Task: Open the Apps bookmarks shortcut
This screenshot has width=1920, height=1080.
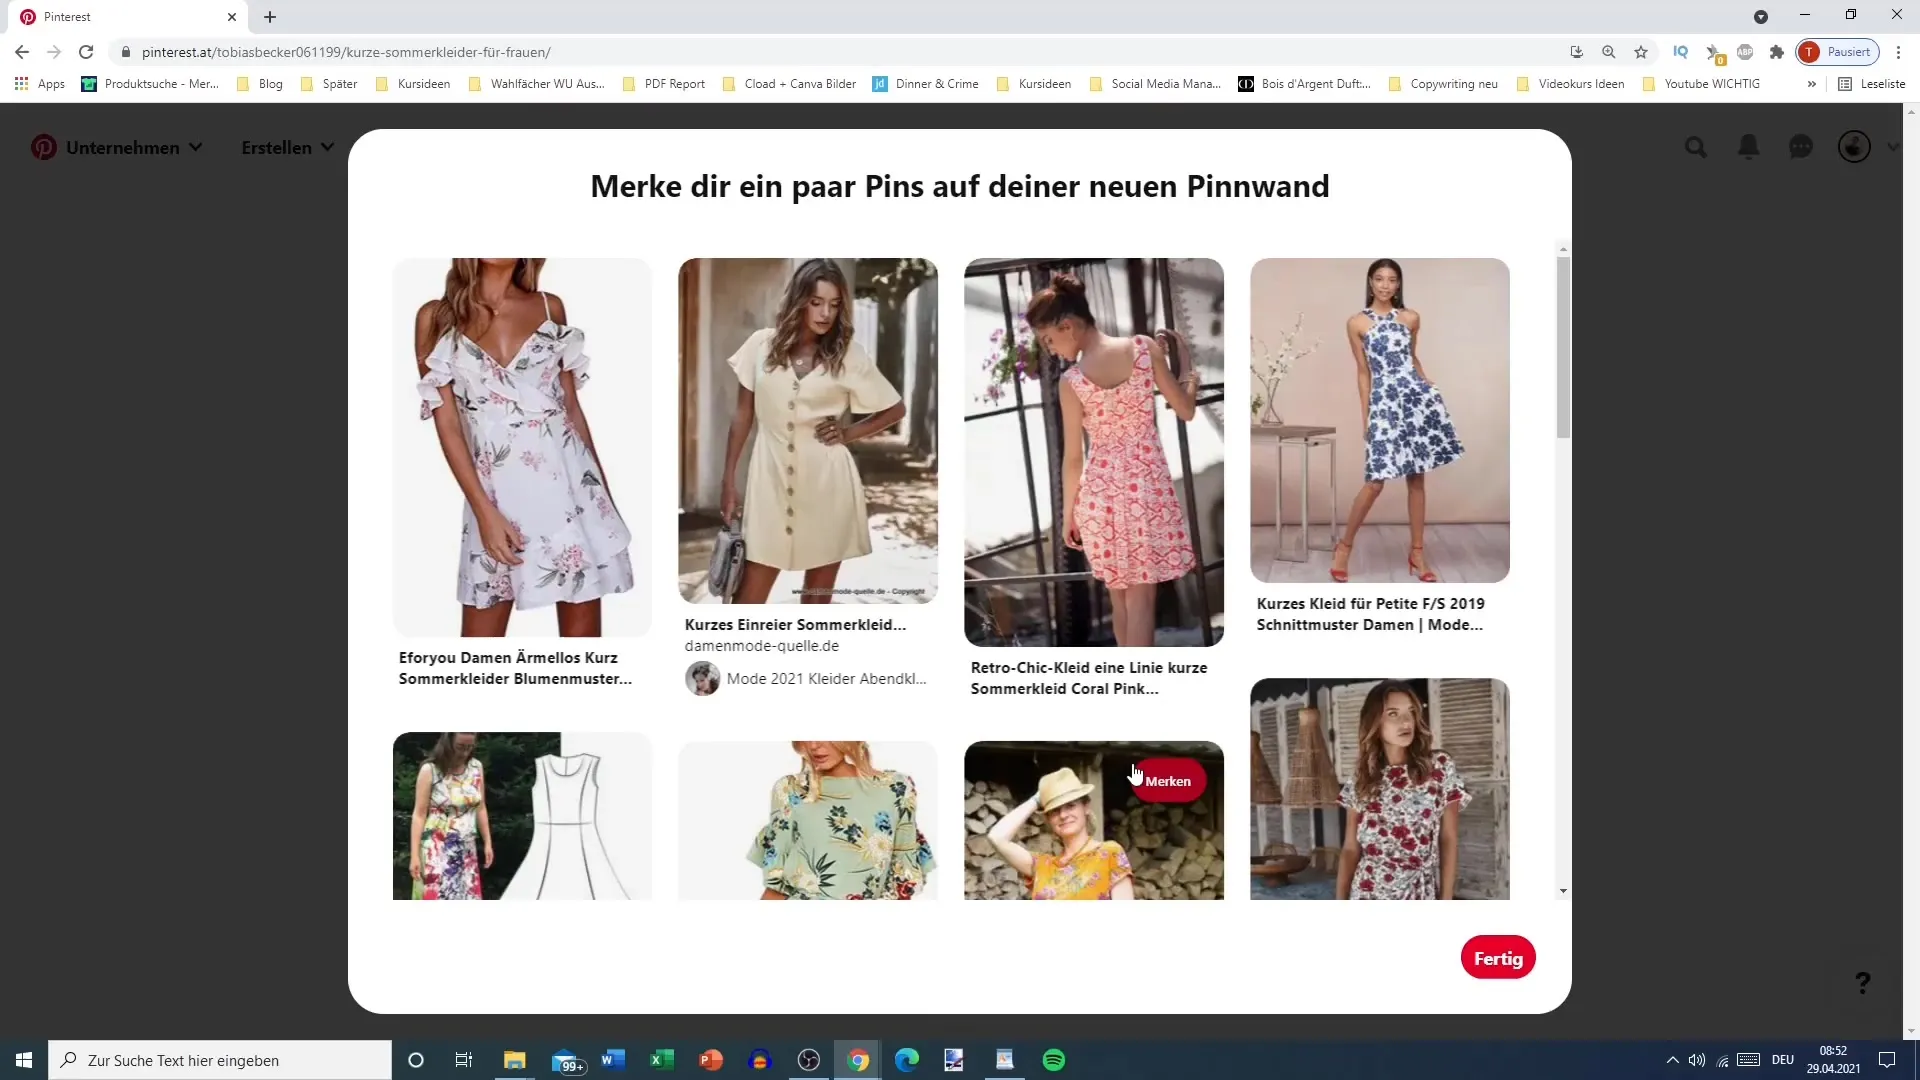Action: 40,84
